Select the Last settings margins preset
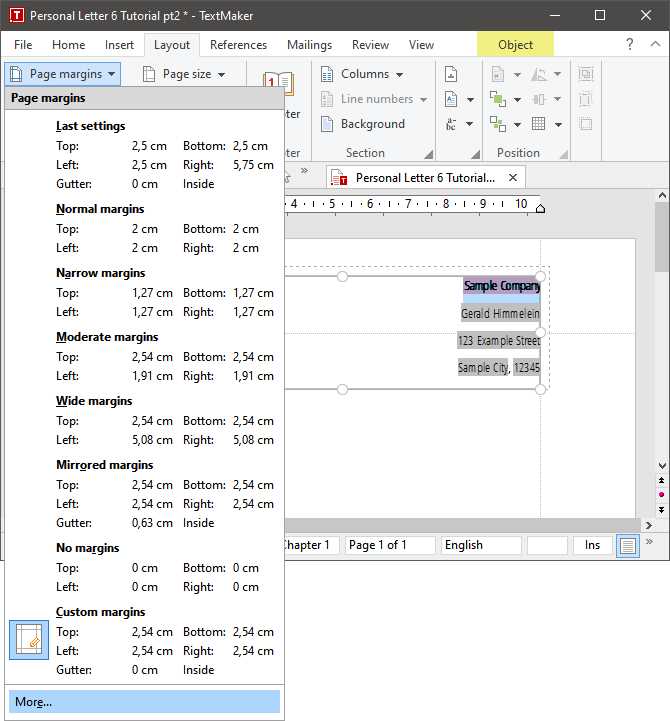The width and height of the screenshot is (670, 721). (x=144, y=155)
